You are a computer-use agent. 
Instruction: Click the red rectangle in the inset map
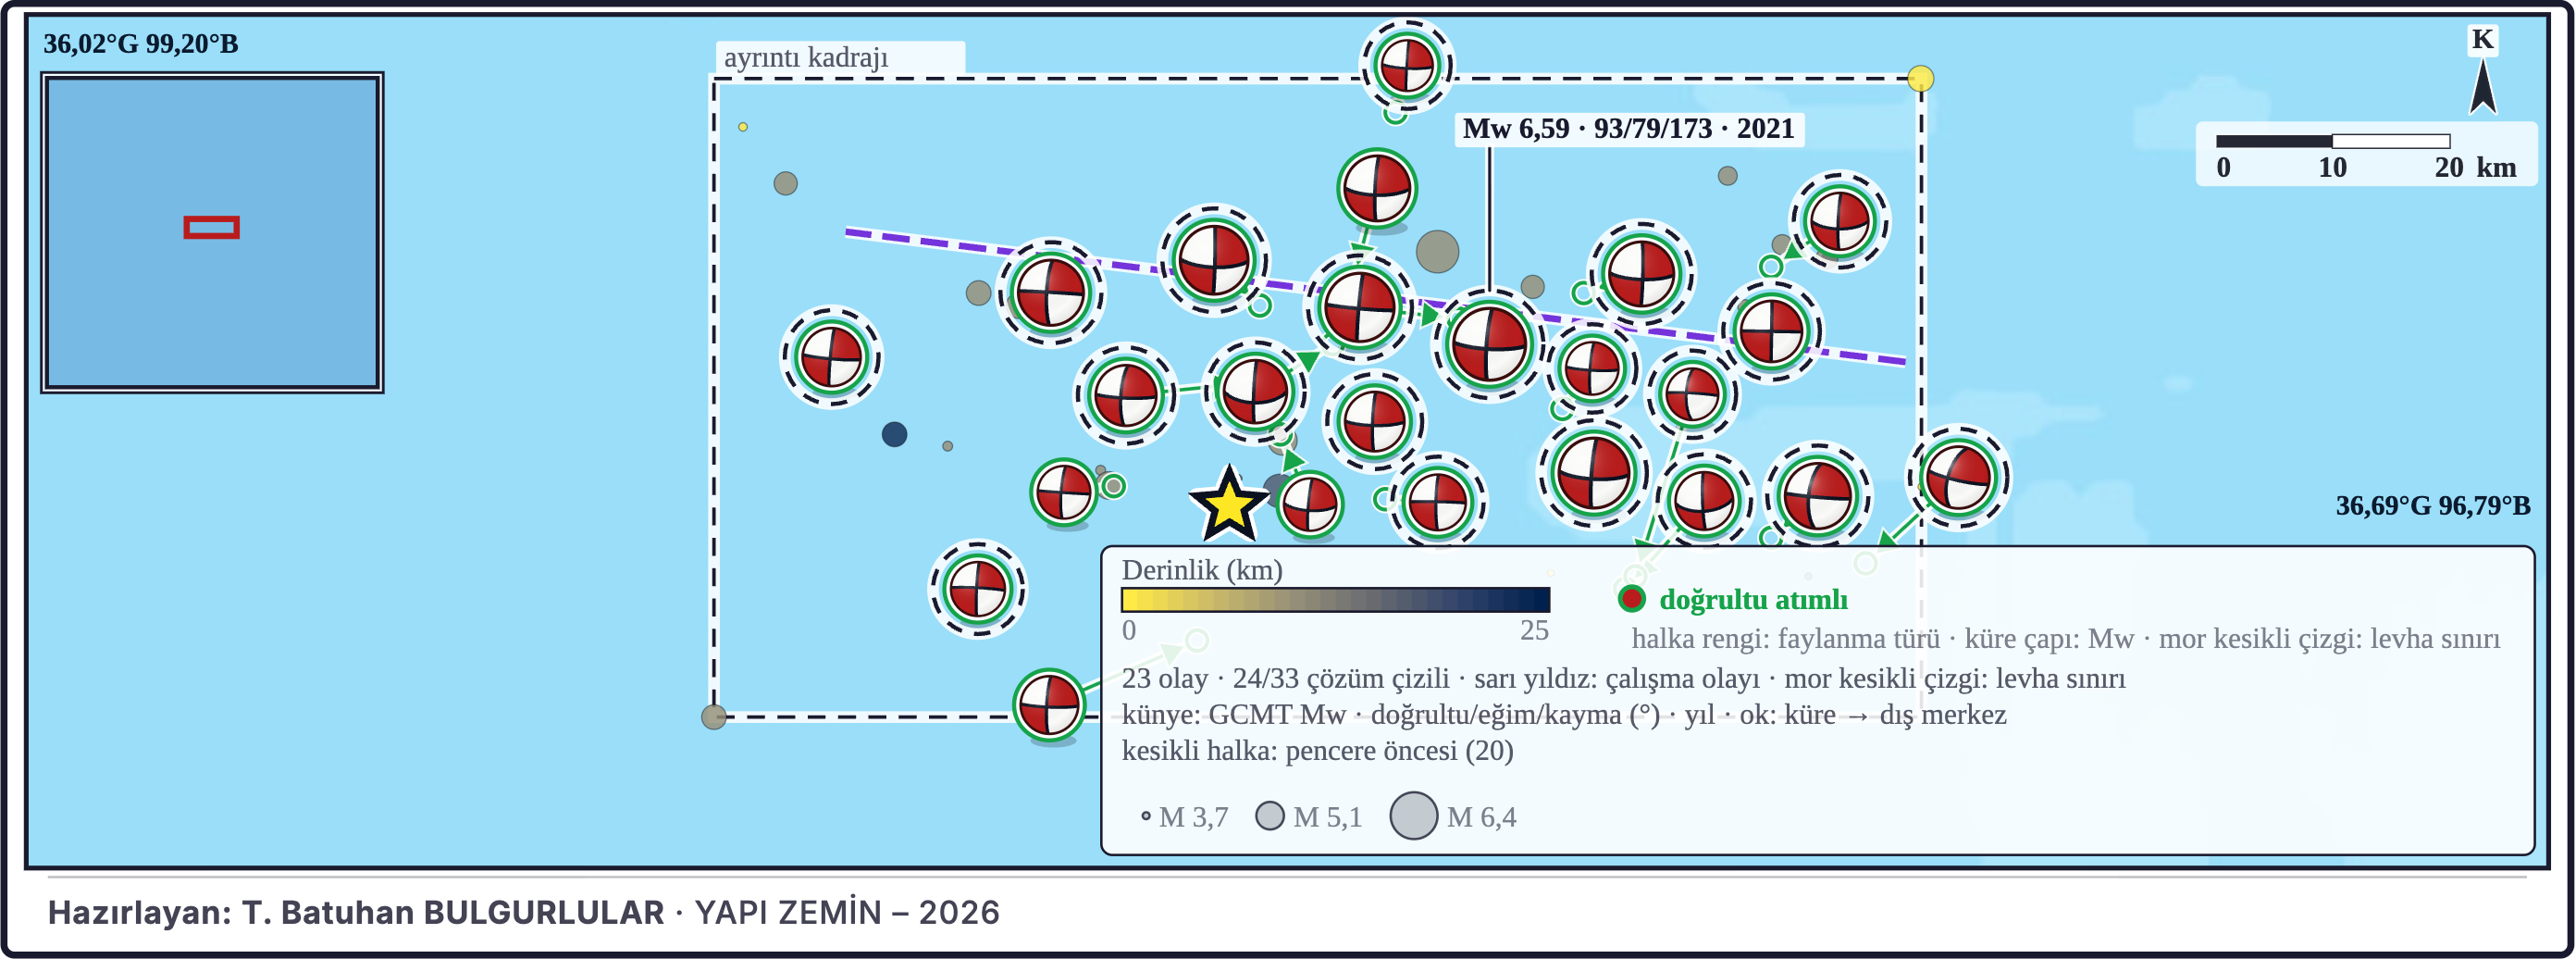tap(211, 228)
